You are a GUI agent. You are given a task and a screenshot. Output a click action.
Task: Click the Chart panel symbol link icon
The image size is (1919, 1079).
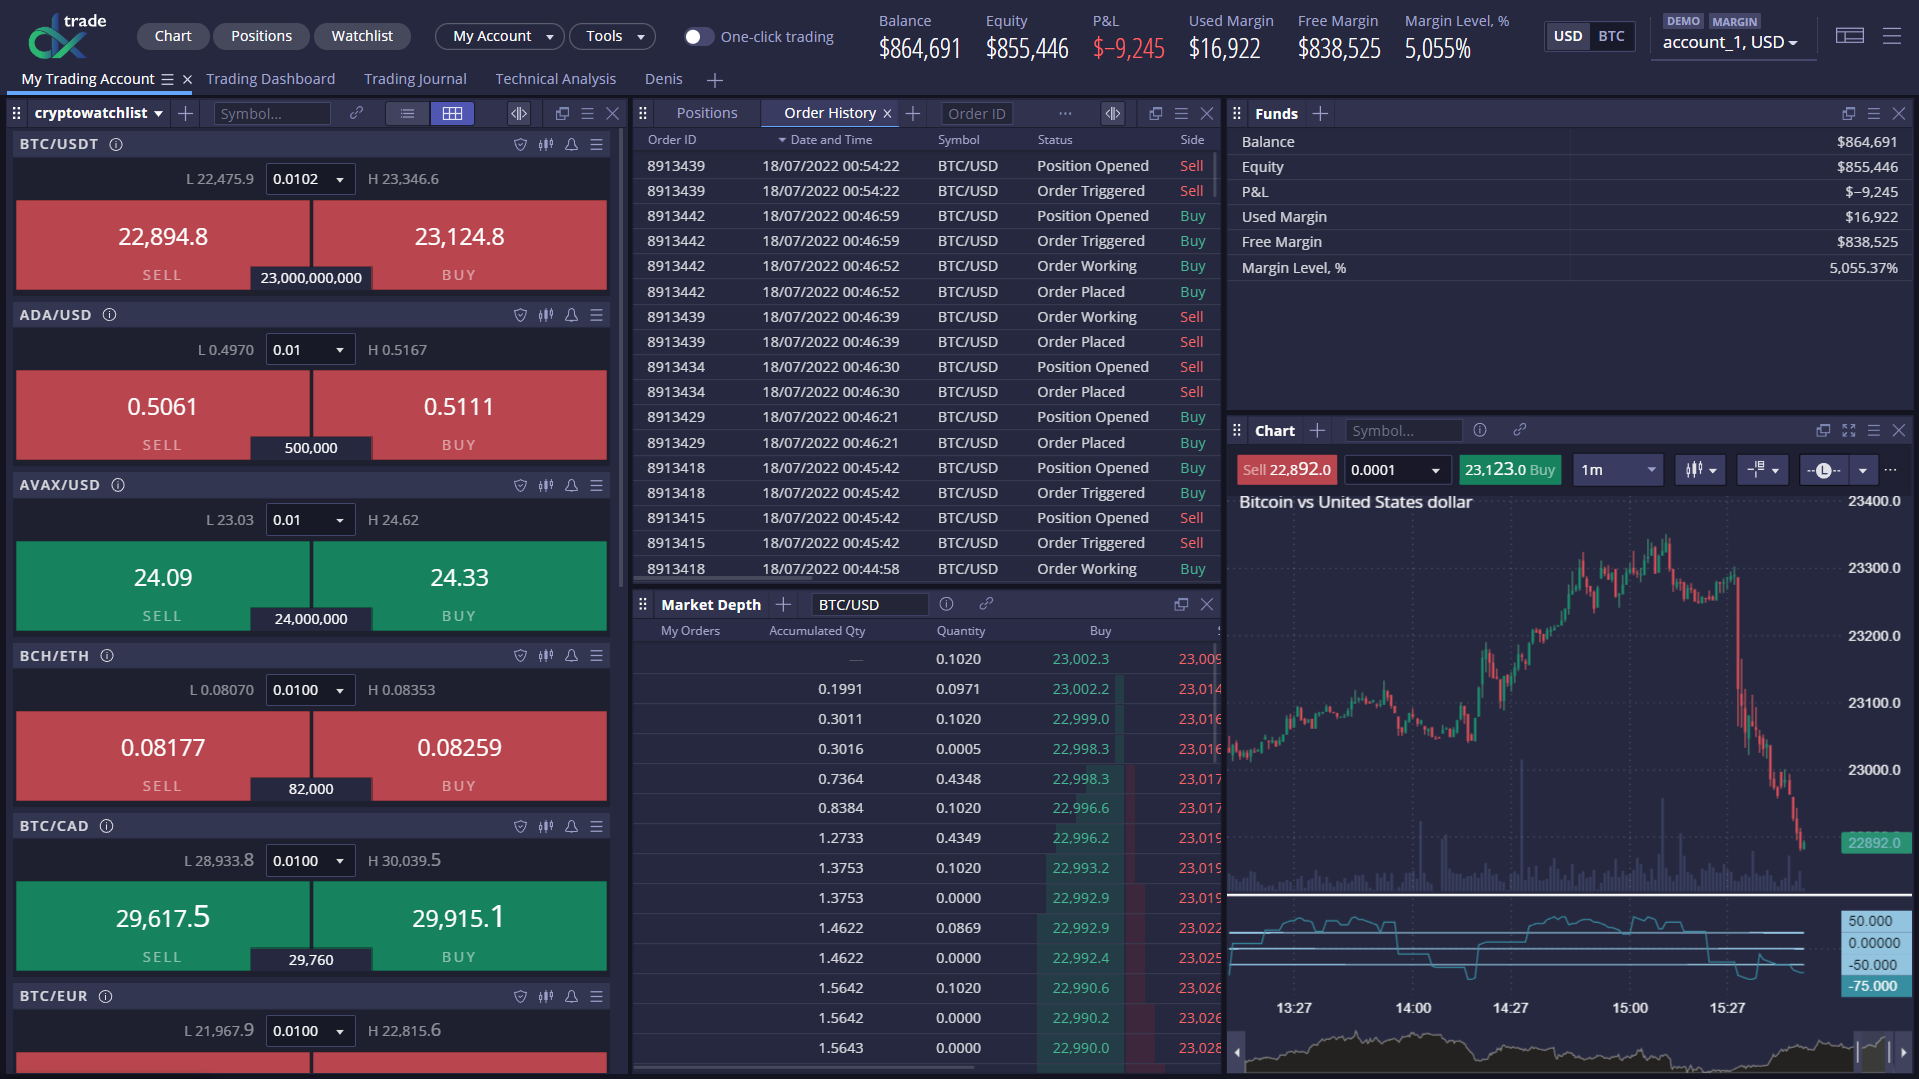[1519, 430]
